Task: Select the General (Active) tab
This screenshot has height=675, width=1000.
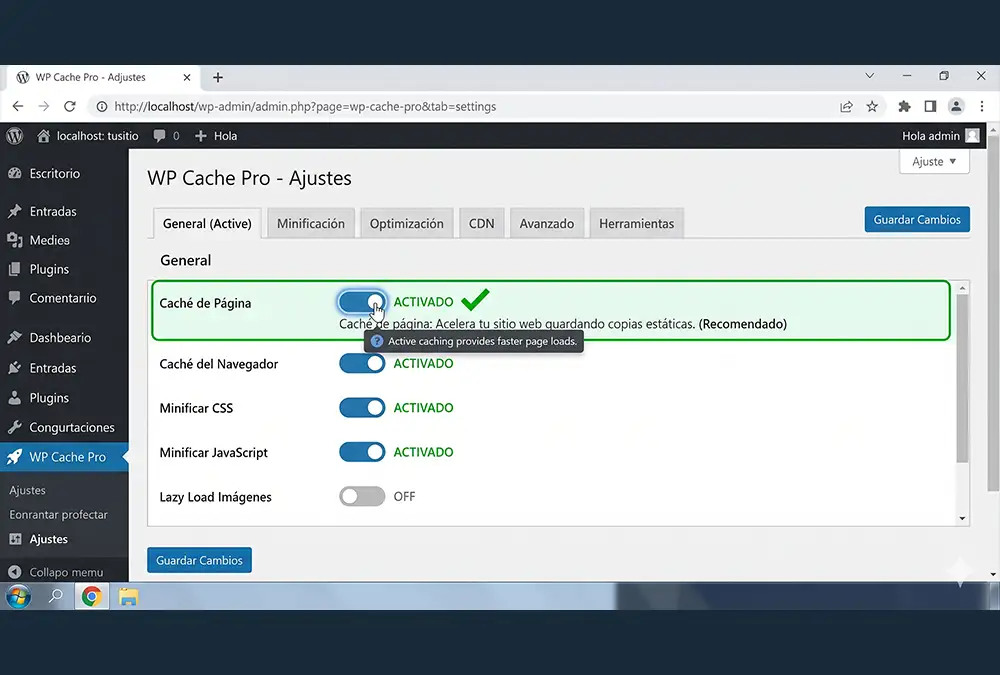Action: tap(207, 223)
